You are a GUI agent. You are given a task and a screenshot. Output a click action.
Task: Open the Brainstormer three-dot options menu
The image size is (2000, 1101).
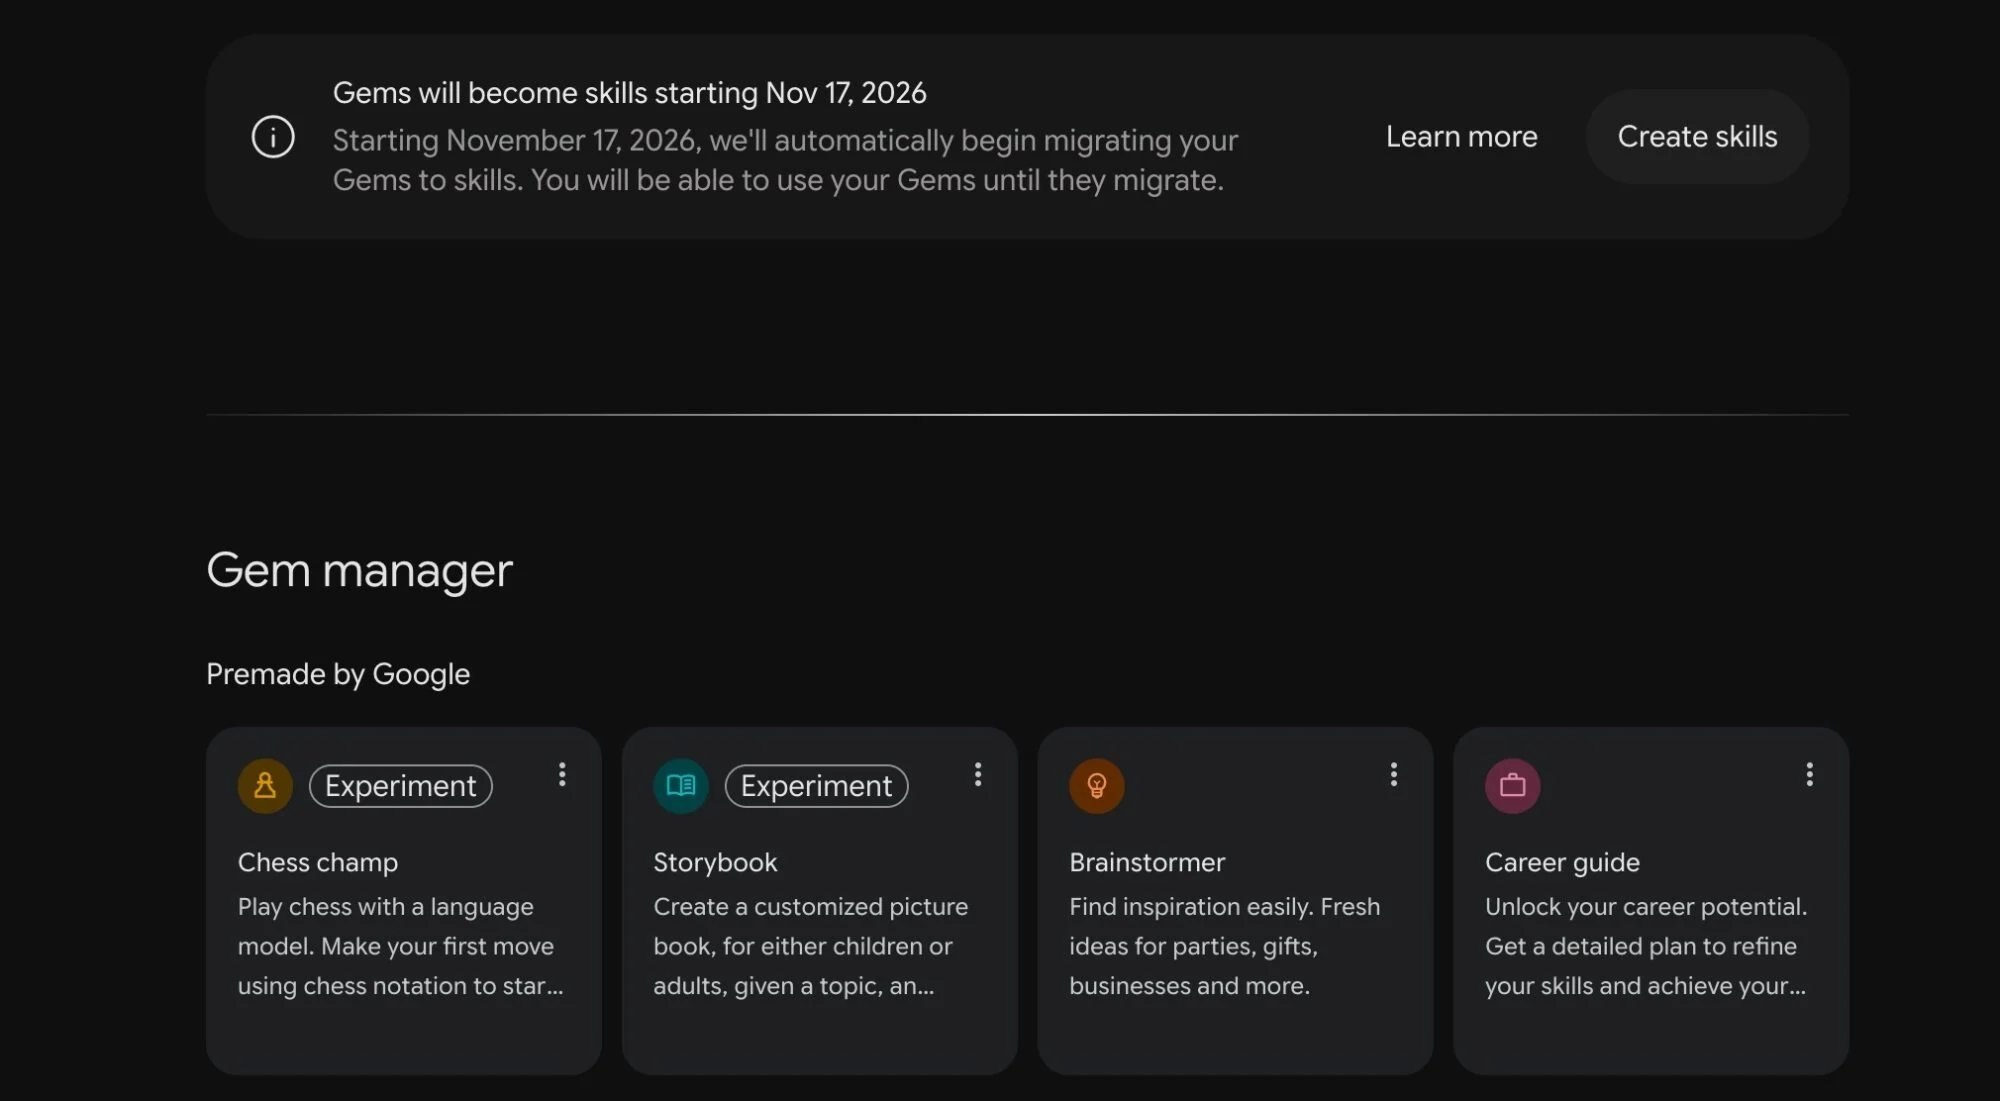coord(1394,775)
